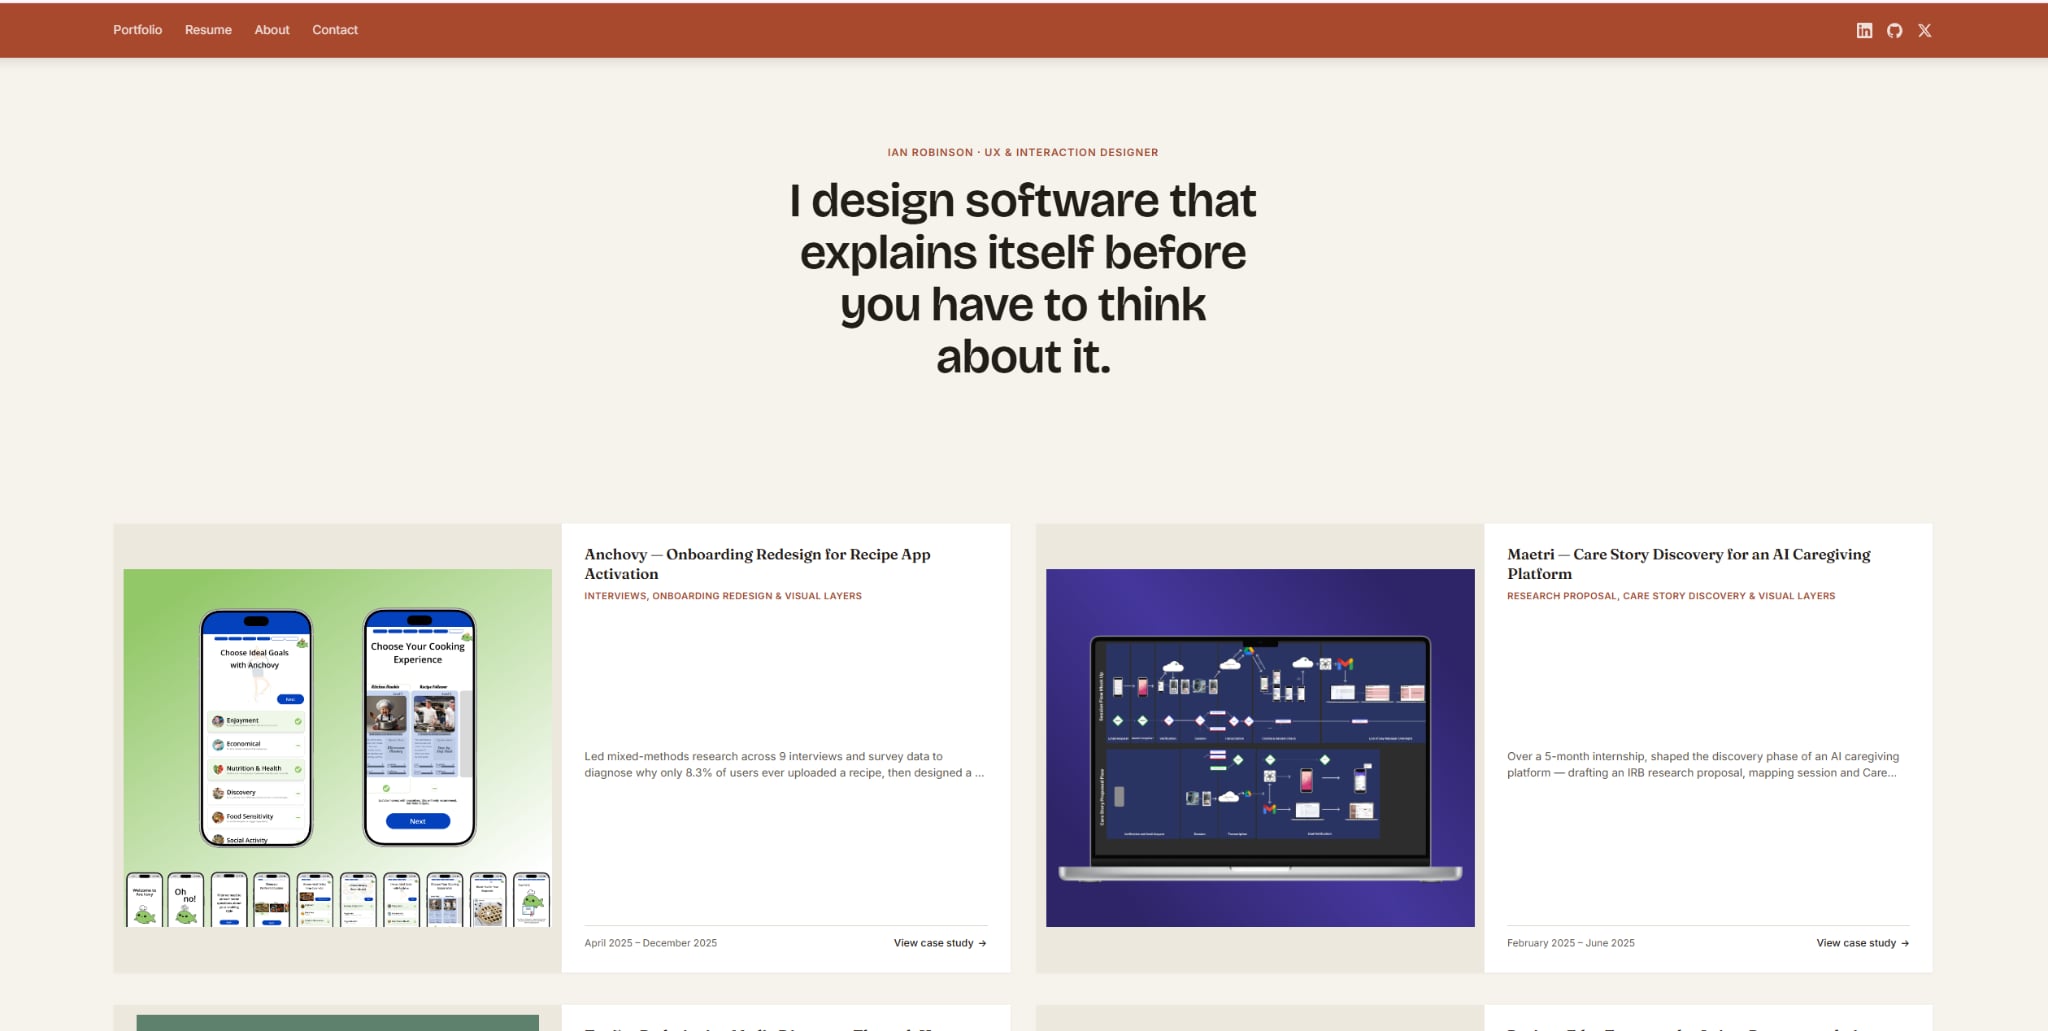Click the Maetri tags line 'Research Proposal, Care Story Discovery & Visual Layers'

1671,596
